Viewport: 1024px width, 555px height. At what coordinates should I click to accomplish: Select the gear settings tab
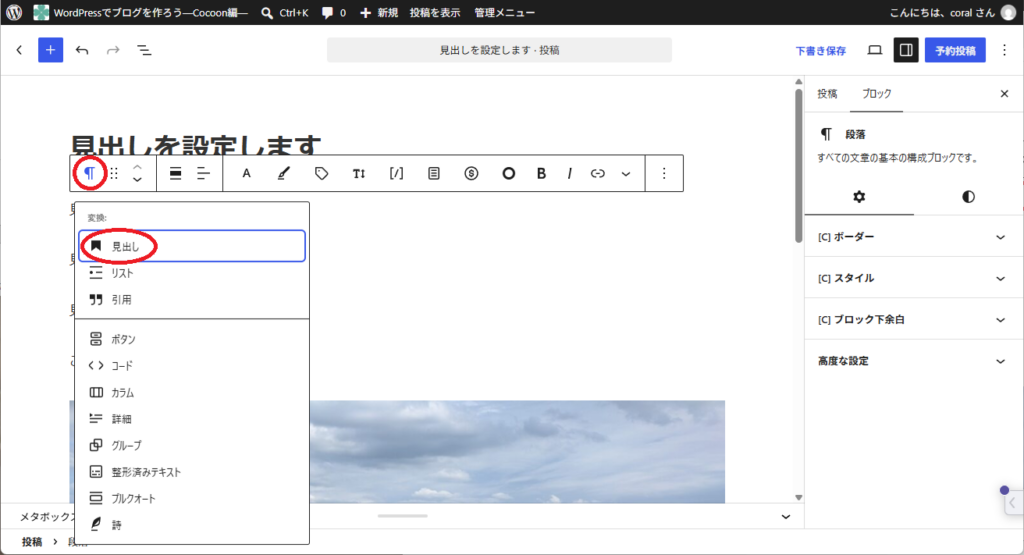(x=859, y=197)
